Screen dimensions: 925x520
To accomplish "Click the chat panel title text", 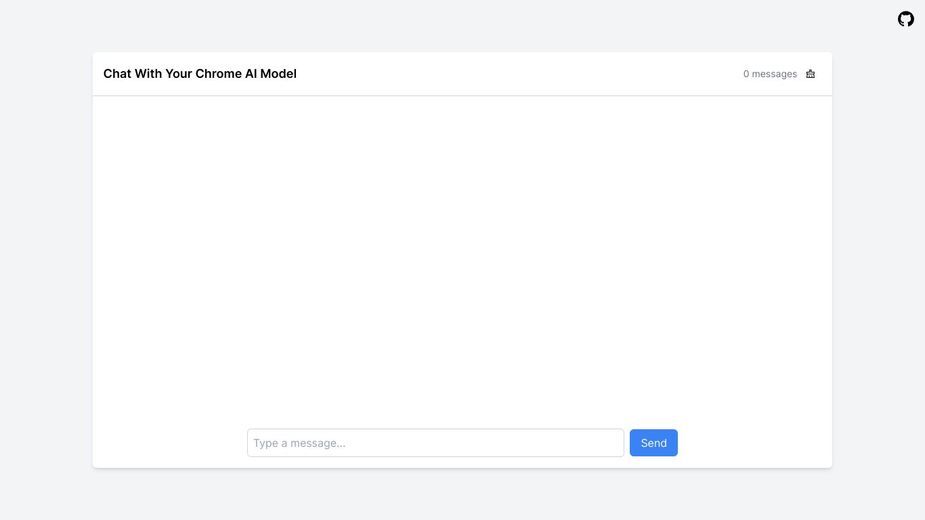I will 200,74.
